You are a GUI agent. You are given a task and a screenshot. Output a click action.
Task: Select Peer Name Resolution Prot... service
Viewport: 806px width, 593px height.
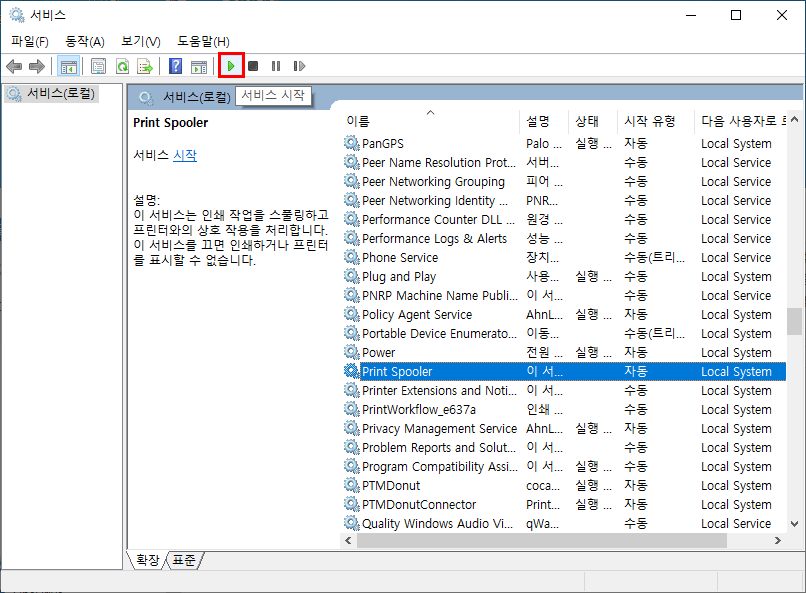pos(564,162)
